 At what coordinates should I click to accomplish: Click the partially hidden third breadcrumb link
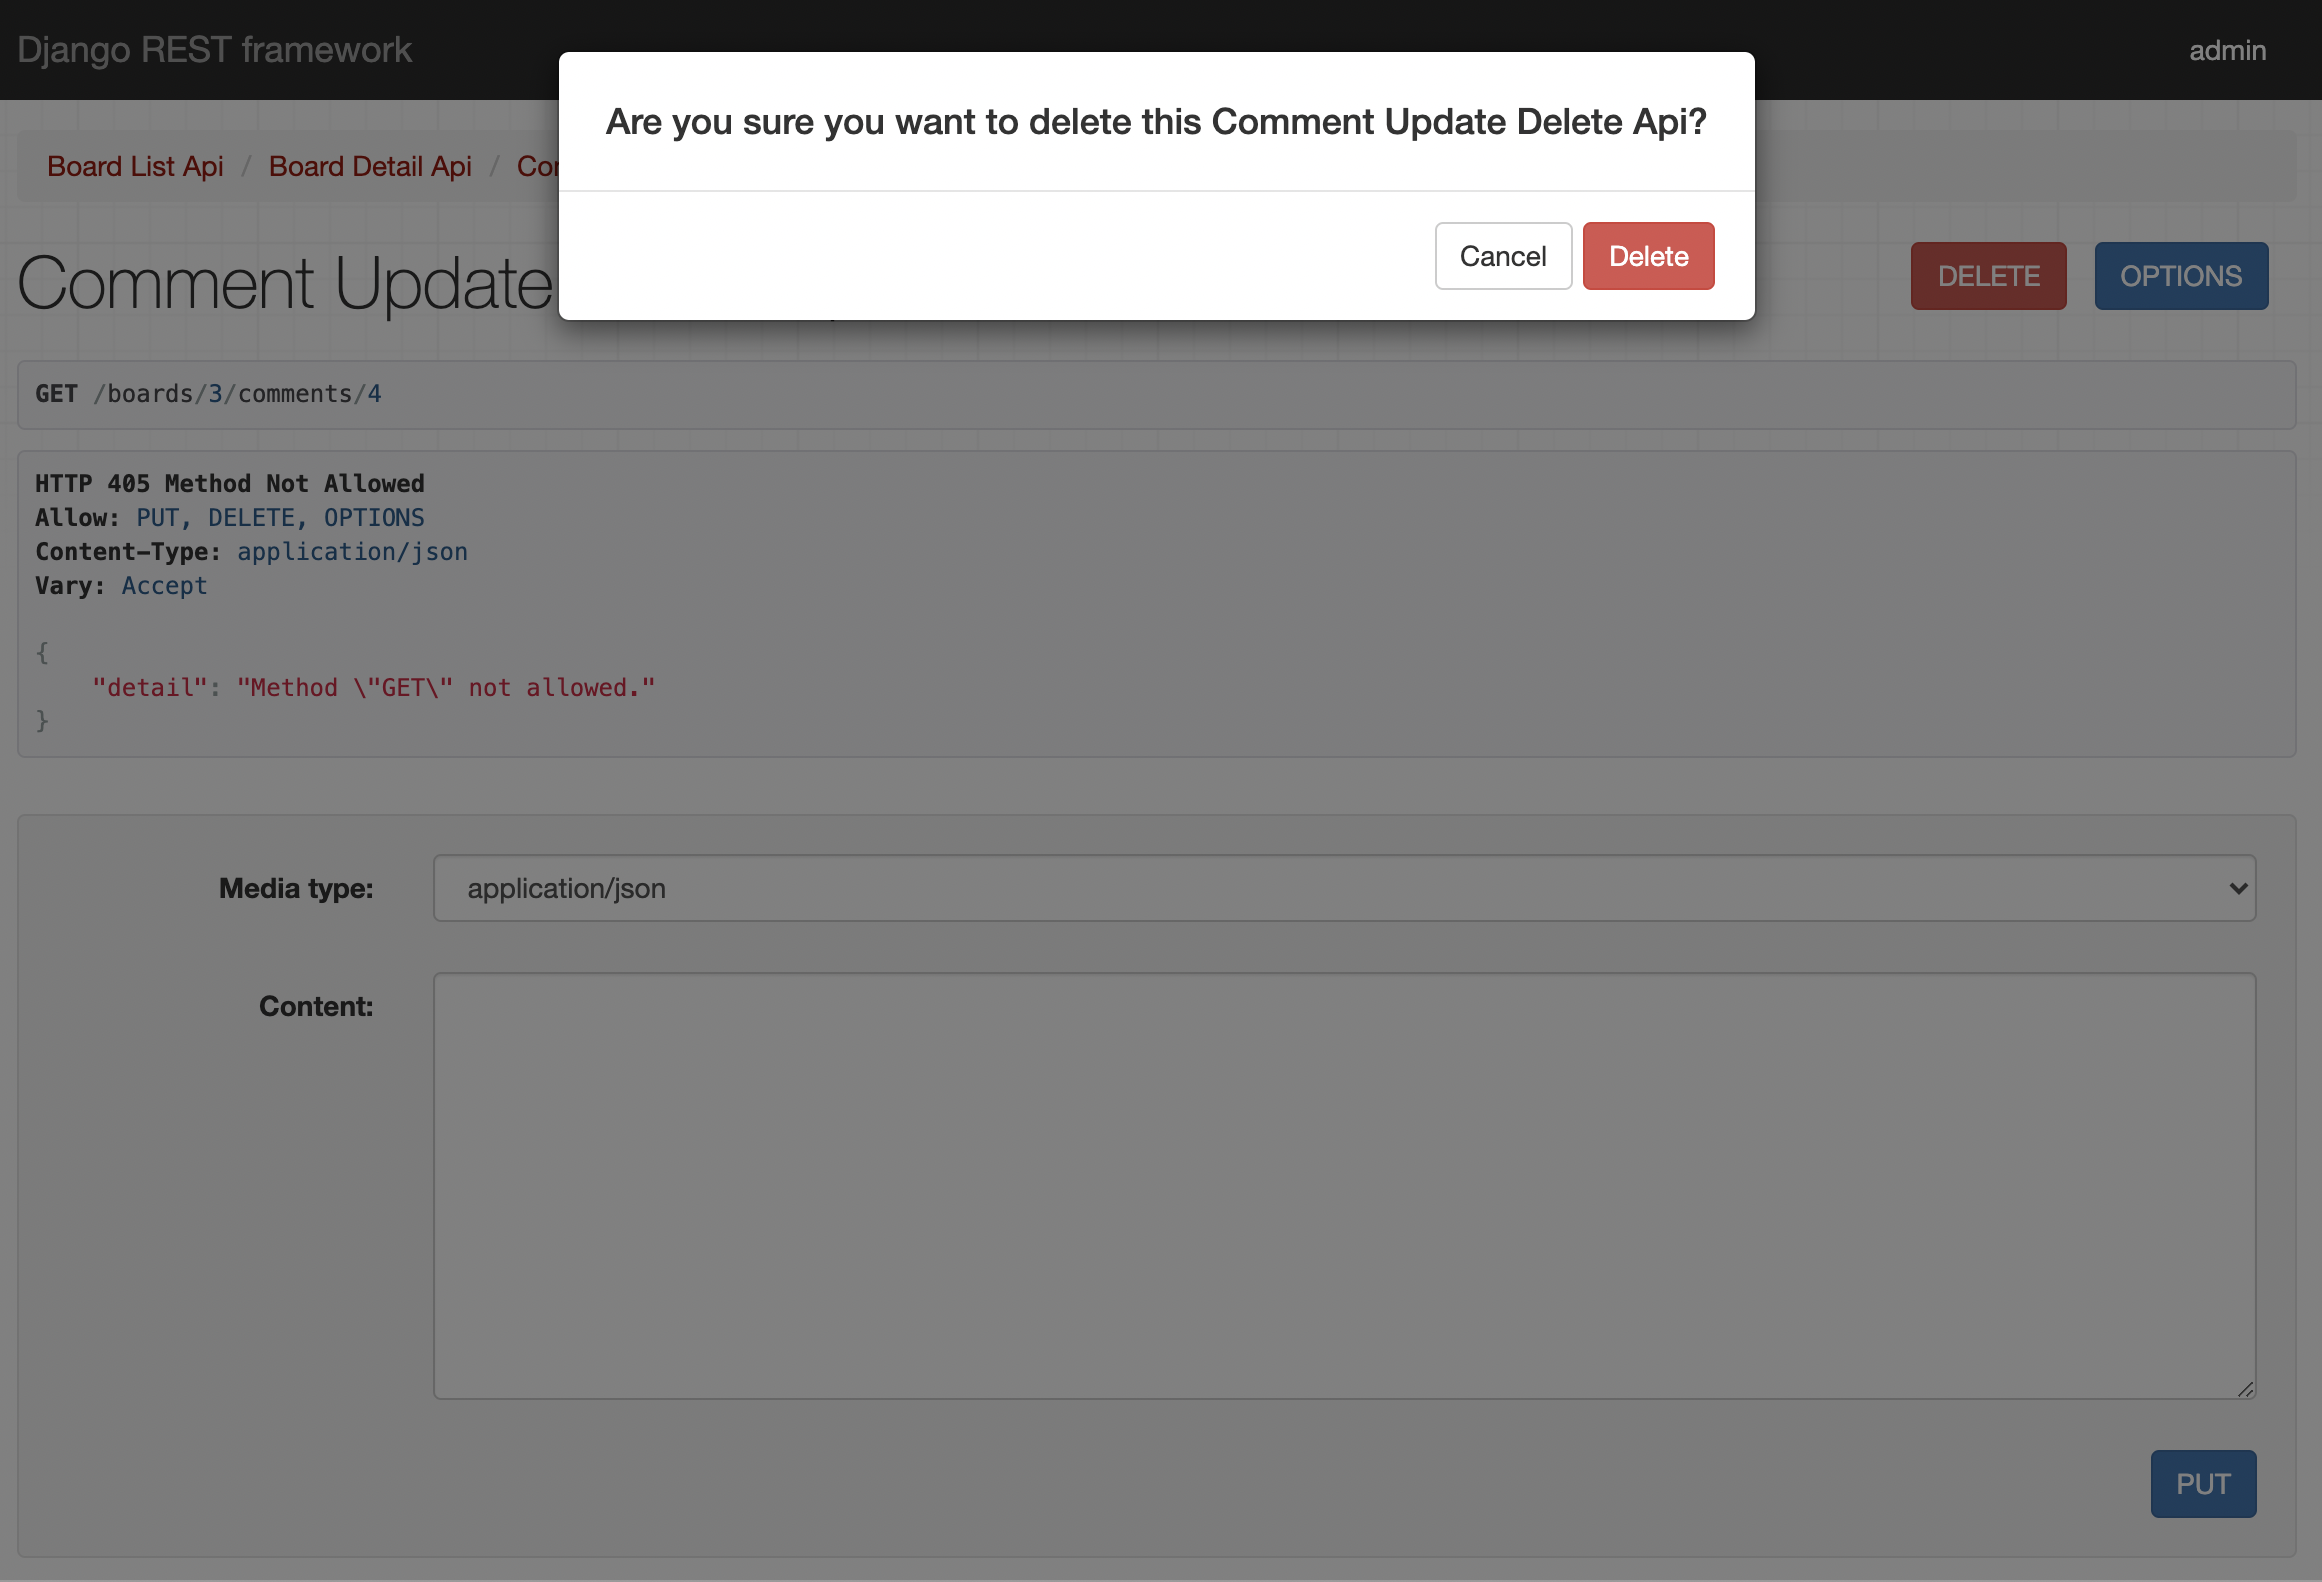click(536, 166)
